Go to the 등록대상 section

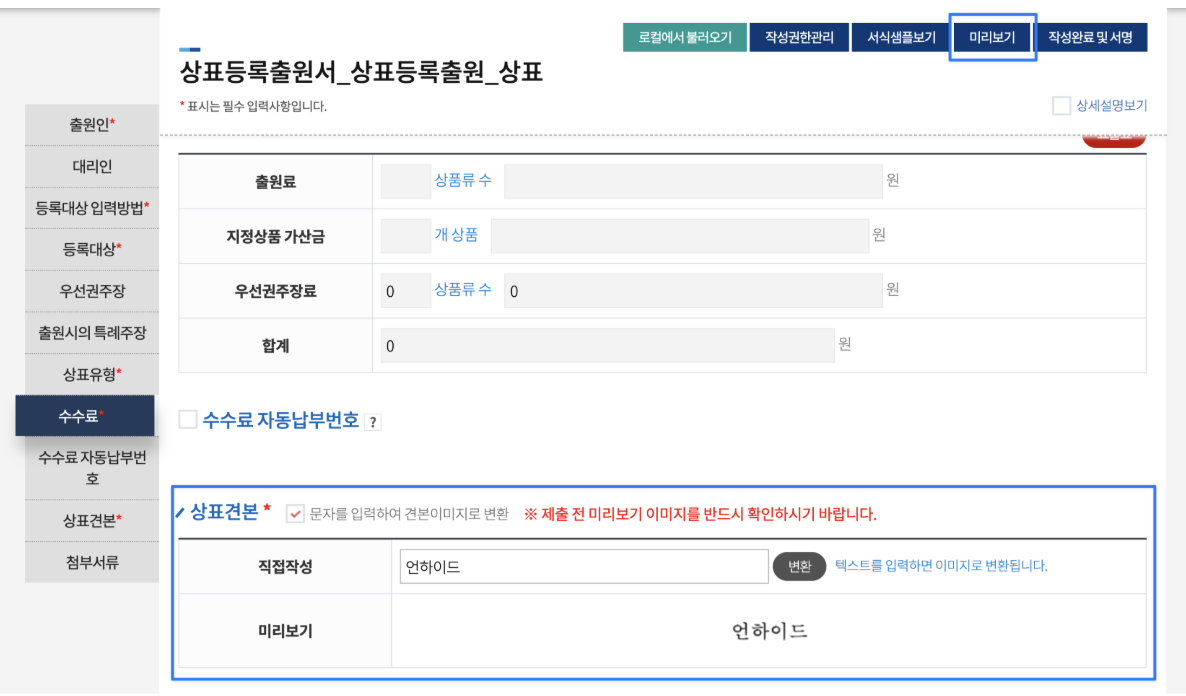coord(91,250)
